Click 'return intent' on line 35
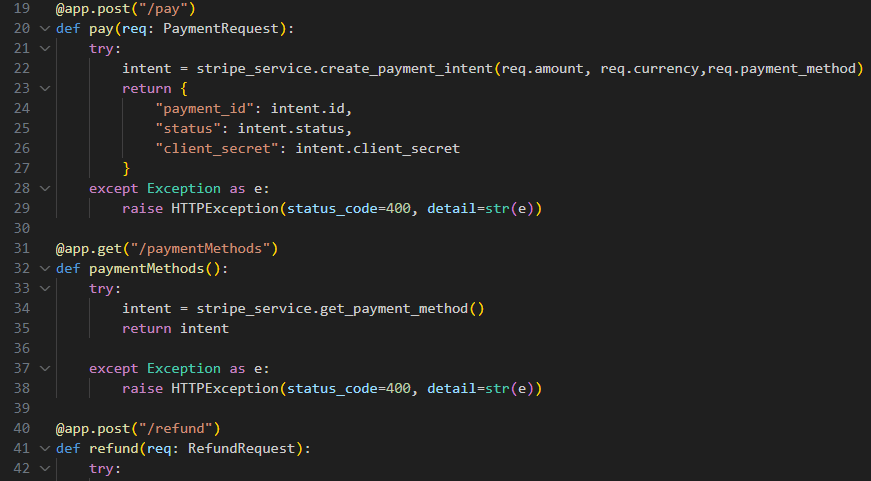 click(x=176, y=328)
